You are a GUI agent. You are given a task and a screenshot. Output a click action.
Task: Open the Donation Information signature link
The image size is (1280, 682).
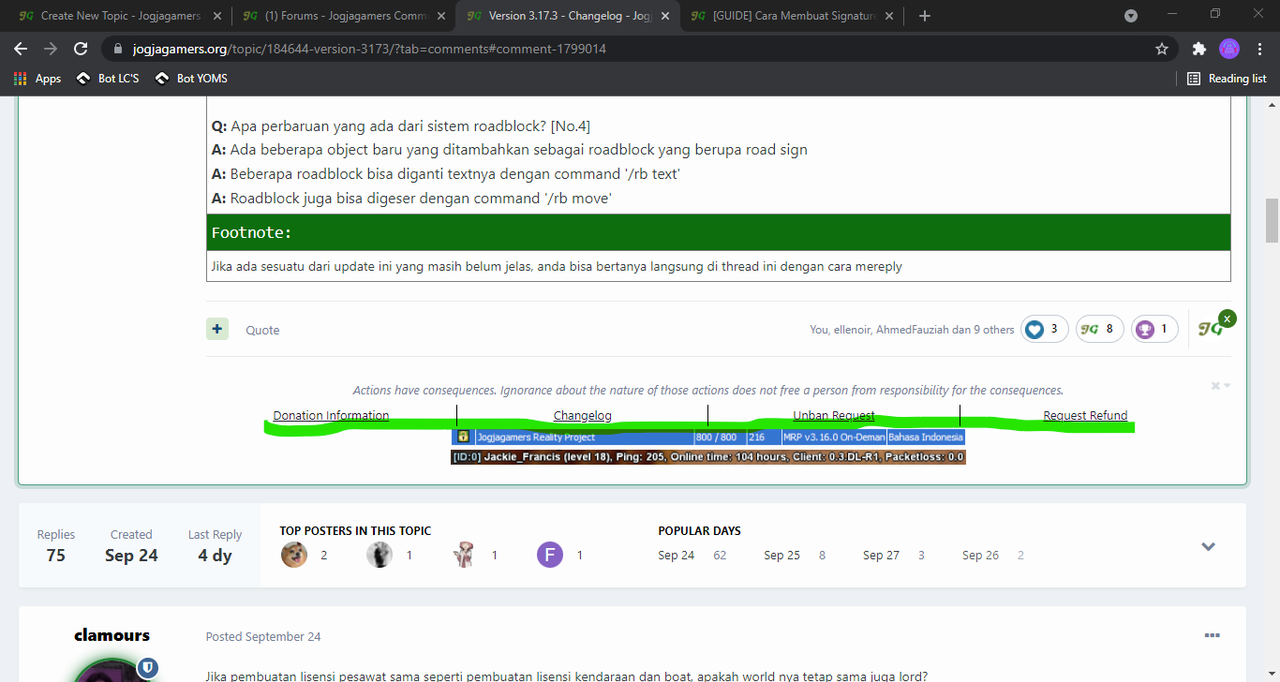point(331,416)
